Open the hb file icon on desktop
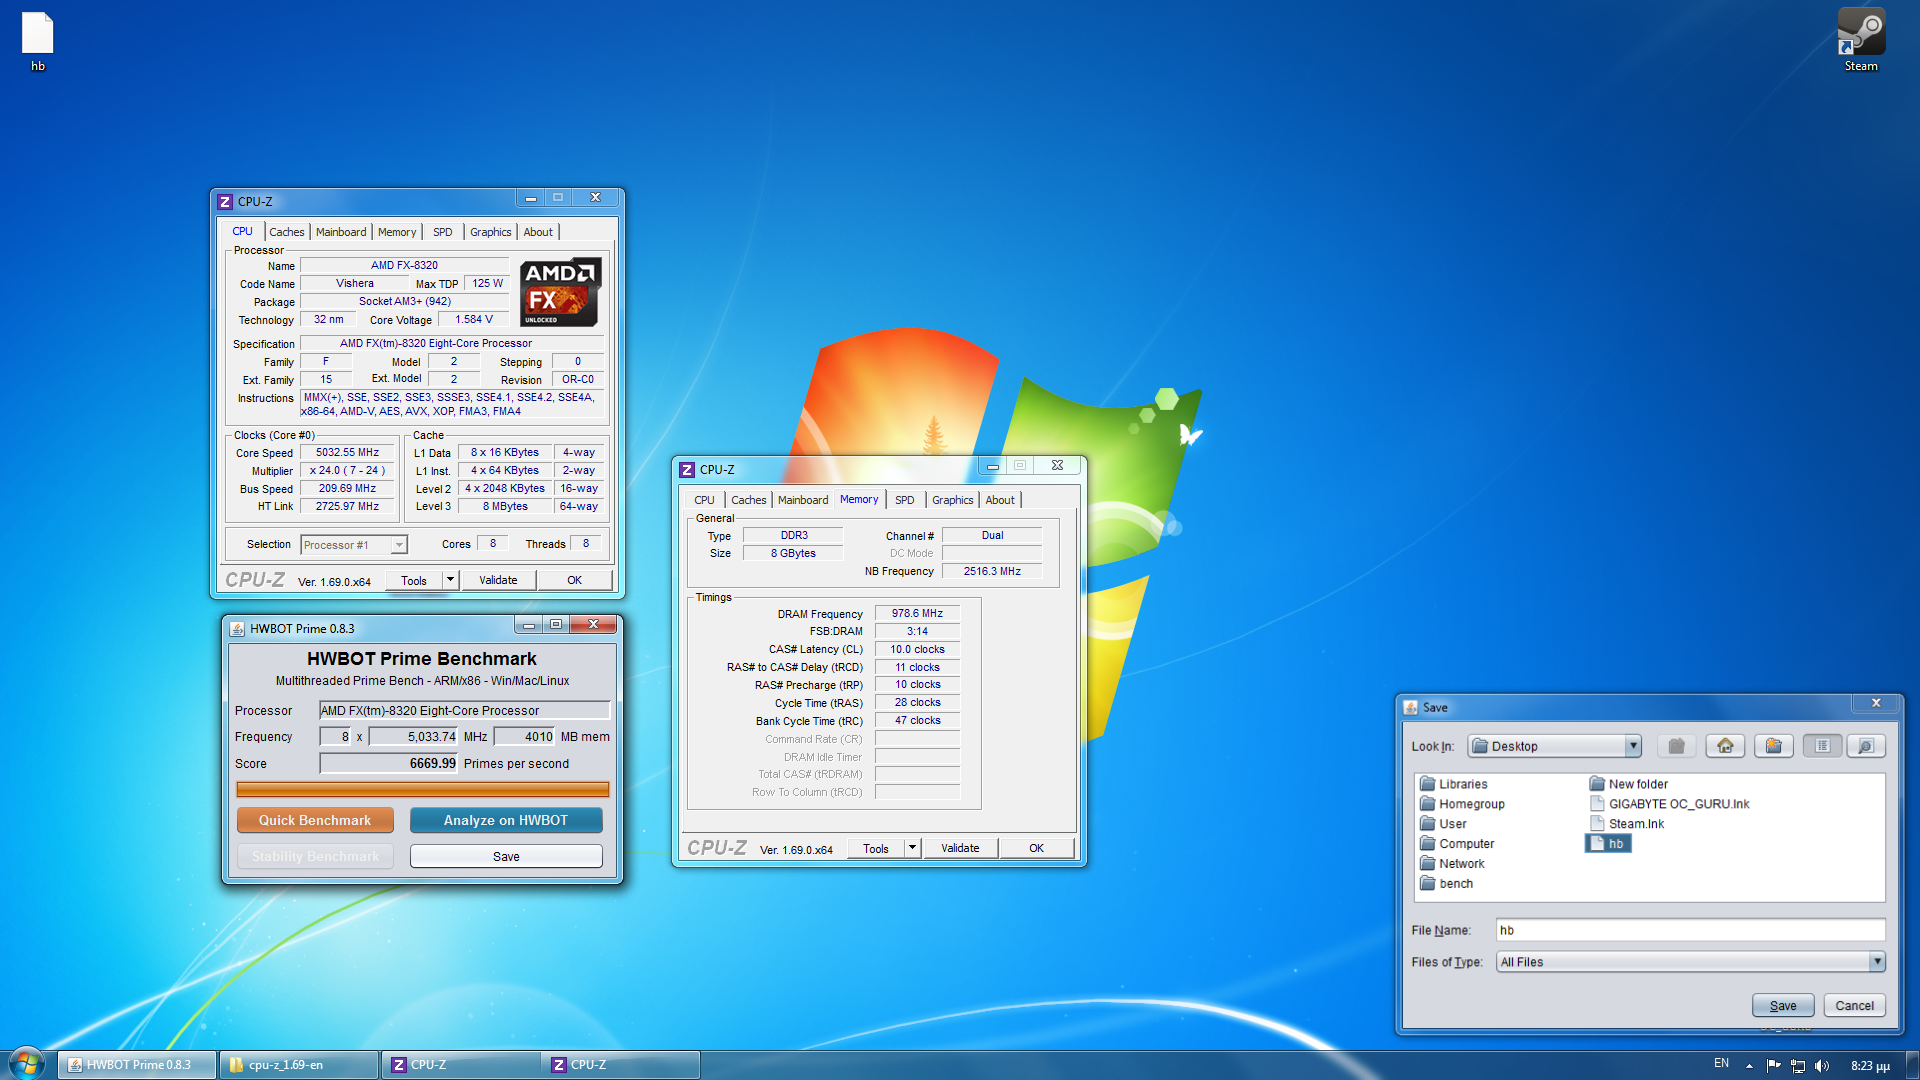The height and width of the screenshot is (1080, 1920). pyautogui.click(x=38, y=42)
